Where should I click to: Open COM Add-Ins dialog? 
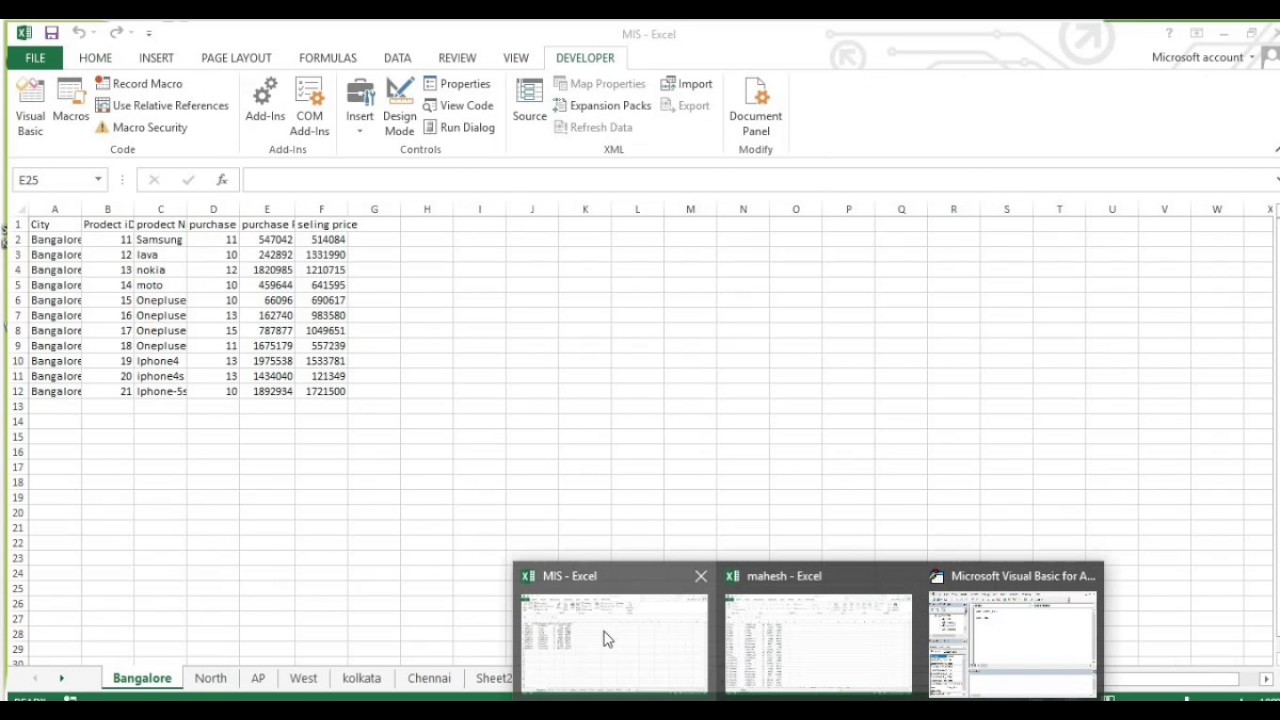click(x=309, y=107)
